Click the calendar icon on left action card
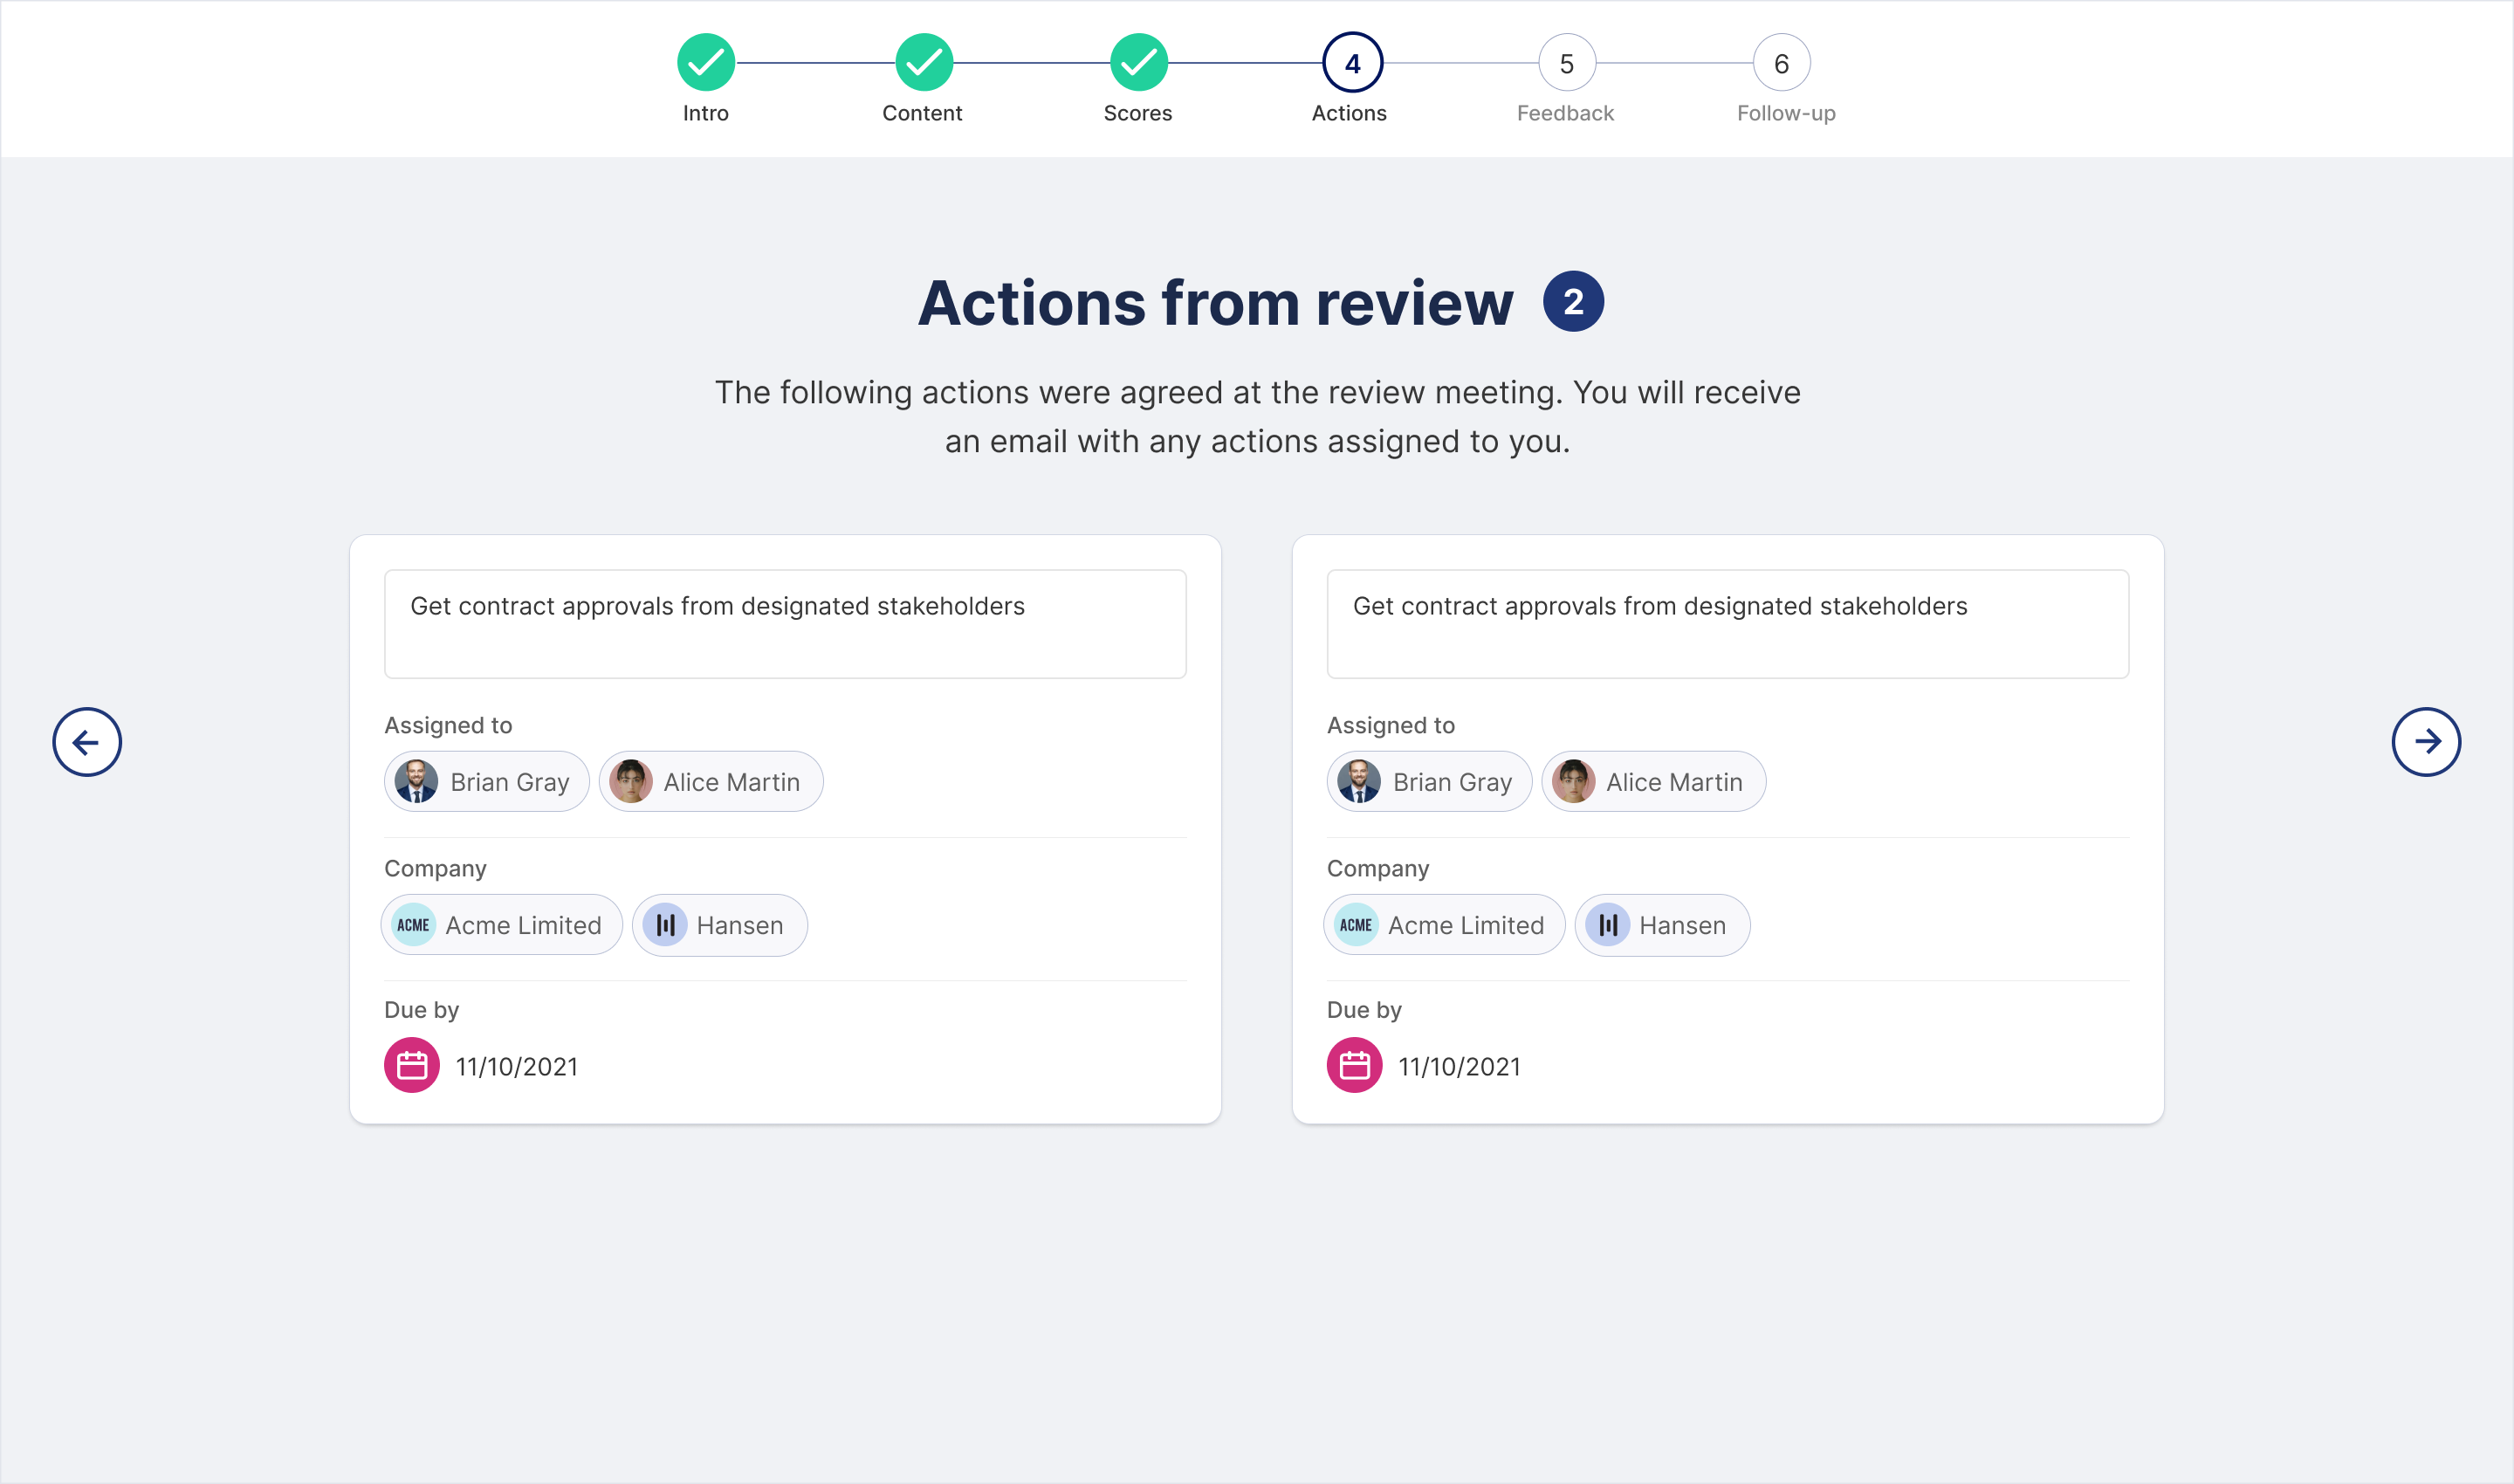The height and width of the screenshot is (1484, 2514). 412,1065
